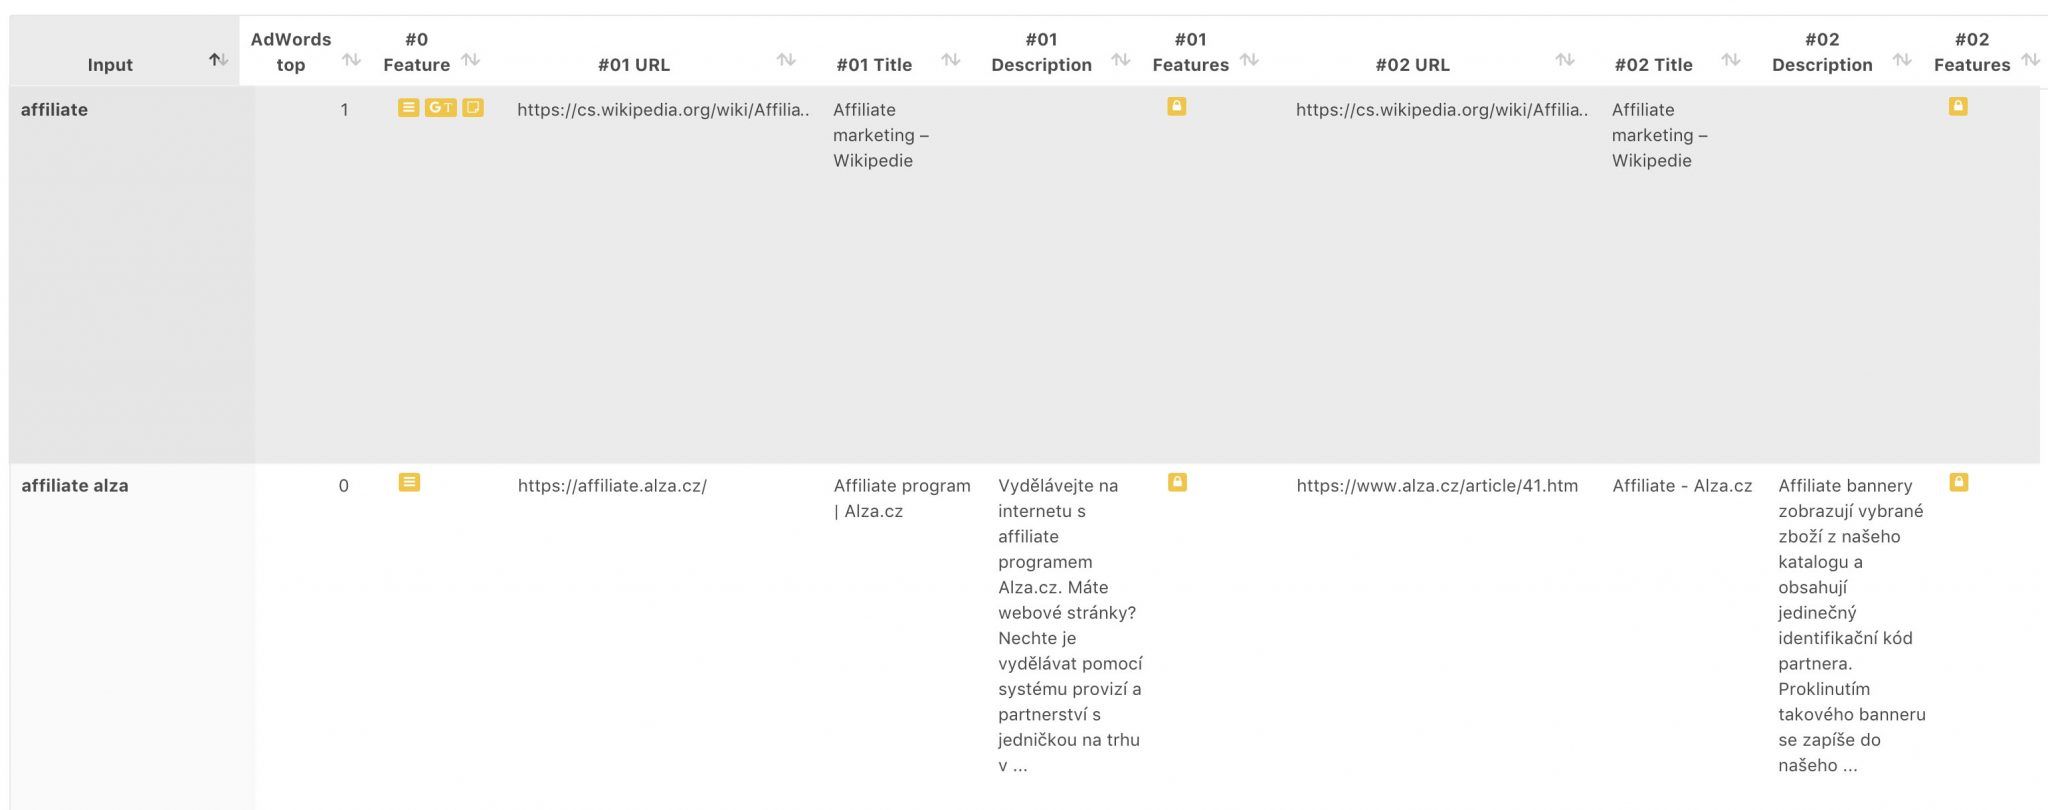The height and width of the screenshot is (810, 2048).
Task: Click the #01 Features lock icon for affiliate alza
Action: tap(1177, 482)
